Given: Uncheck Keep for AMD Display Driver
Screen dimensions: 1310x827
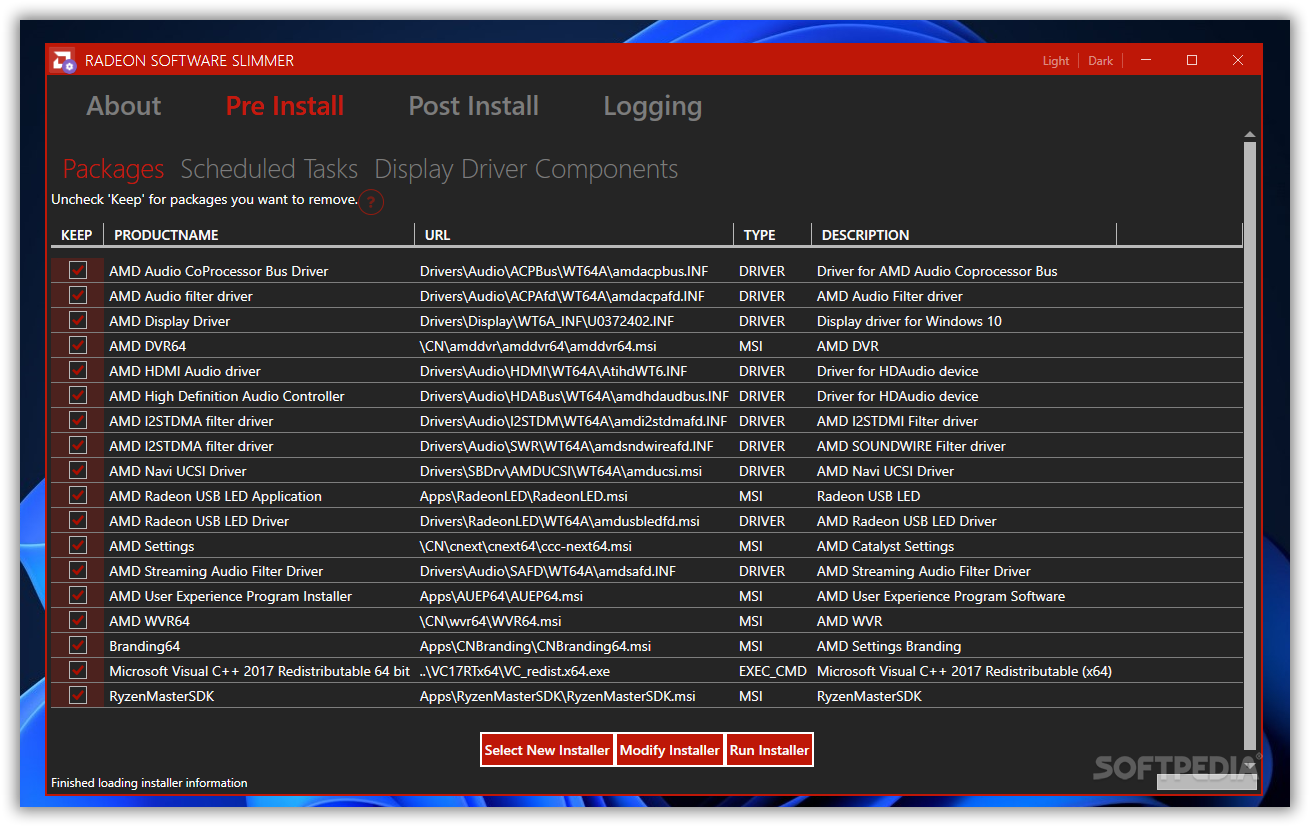Looking at the screenshot, I should (77, 321).
